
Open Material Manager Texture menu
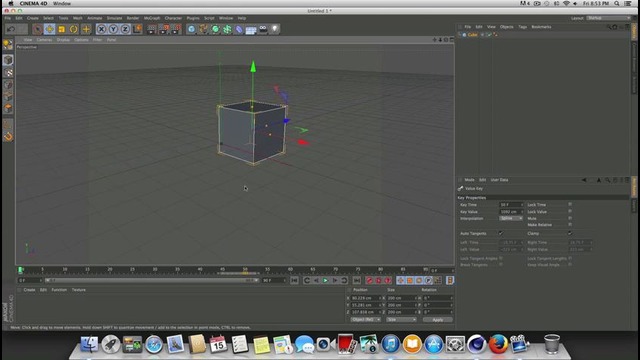click(79, 290)
